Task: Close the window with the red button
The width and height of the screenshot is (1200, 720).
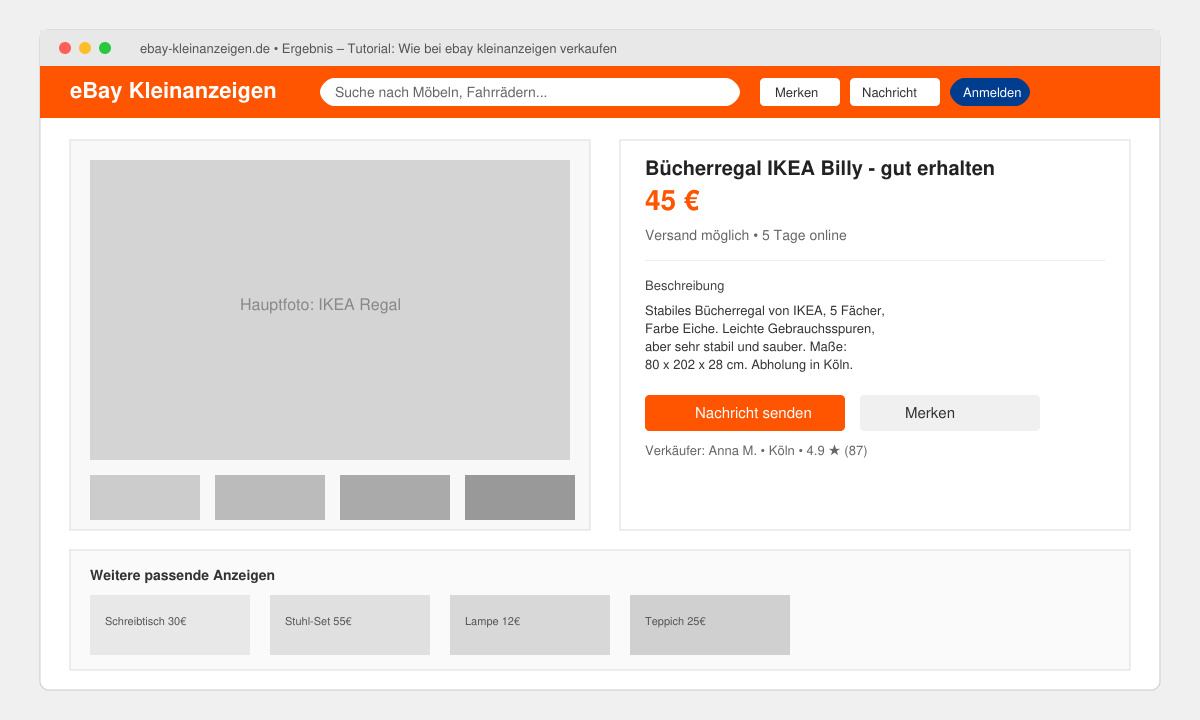Action: pos(65,48)
